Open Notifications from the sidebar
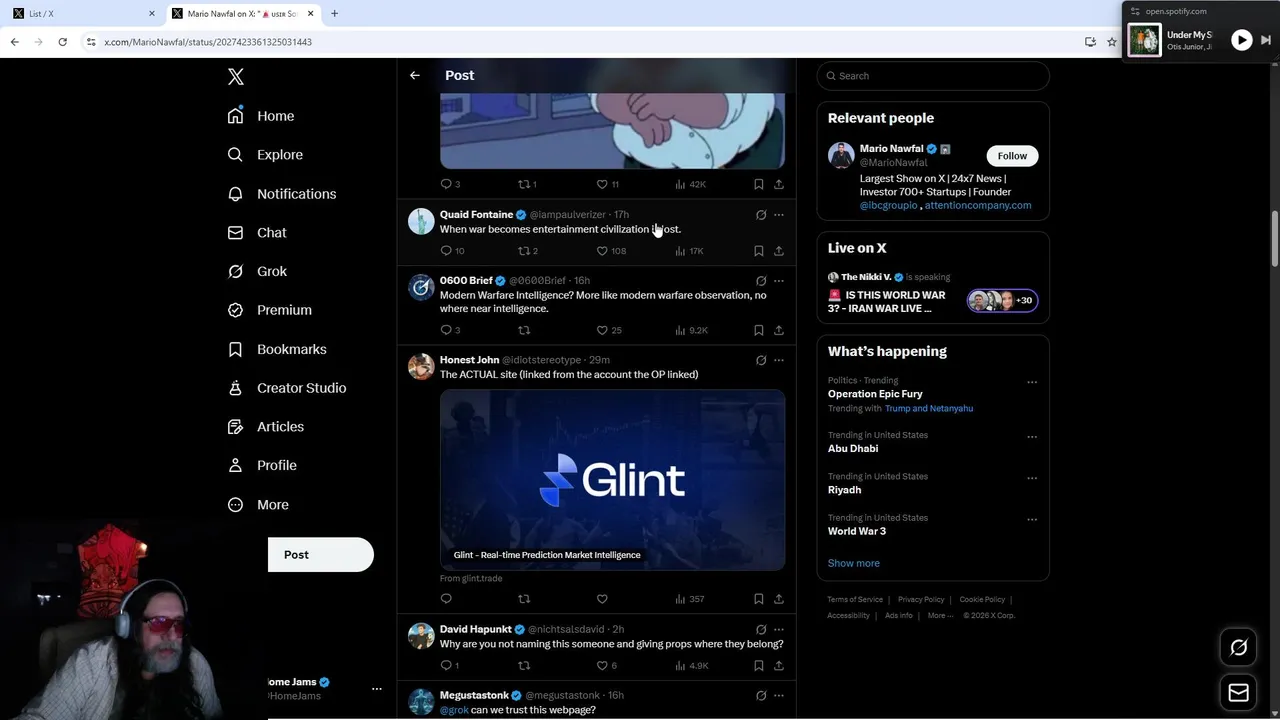This screenshot has width=1280, height=720. (x=282, y=194)
